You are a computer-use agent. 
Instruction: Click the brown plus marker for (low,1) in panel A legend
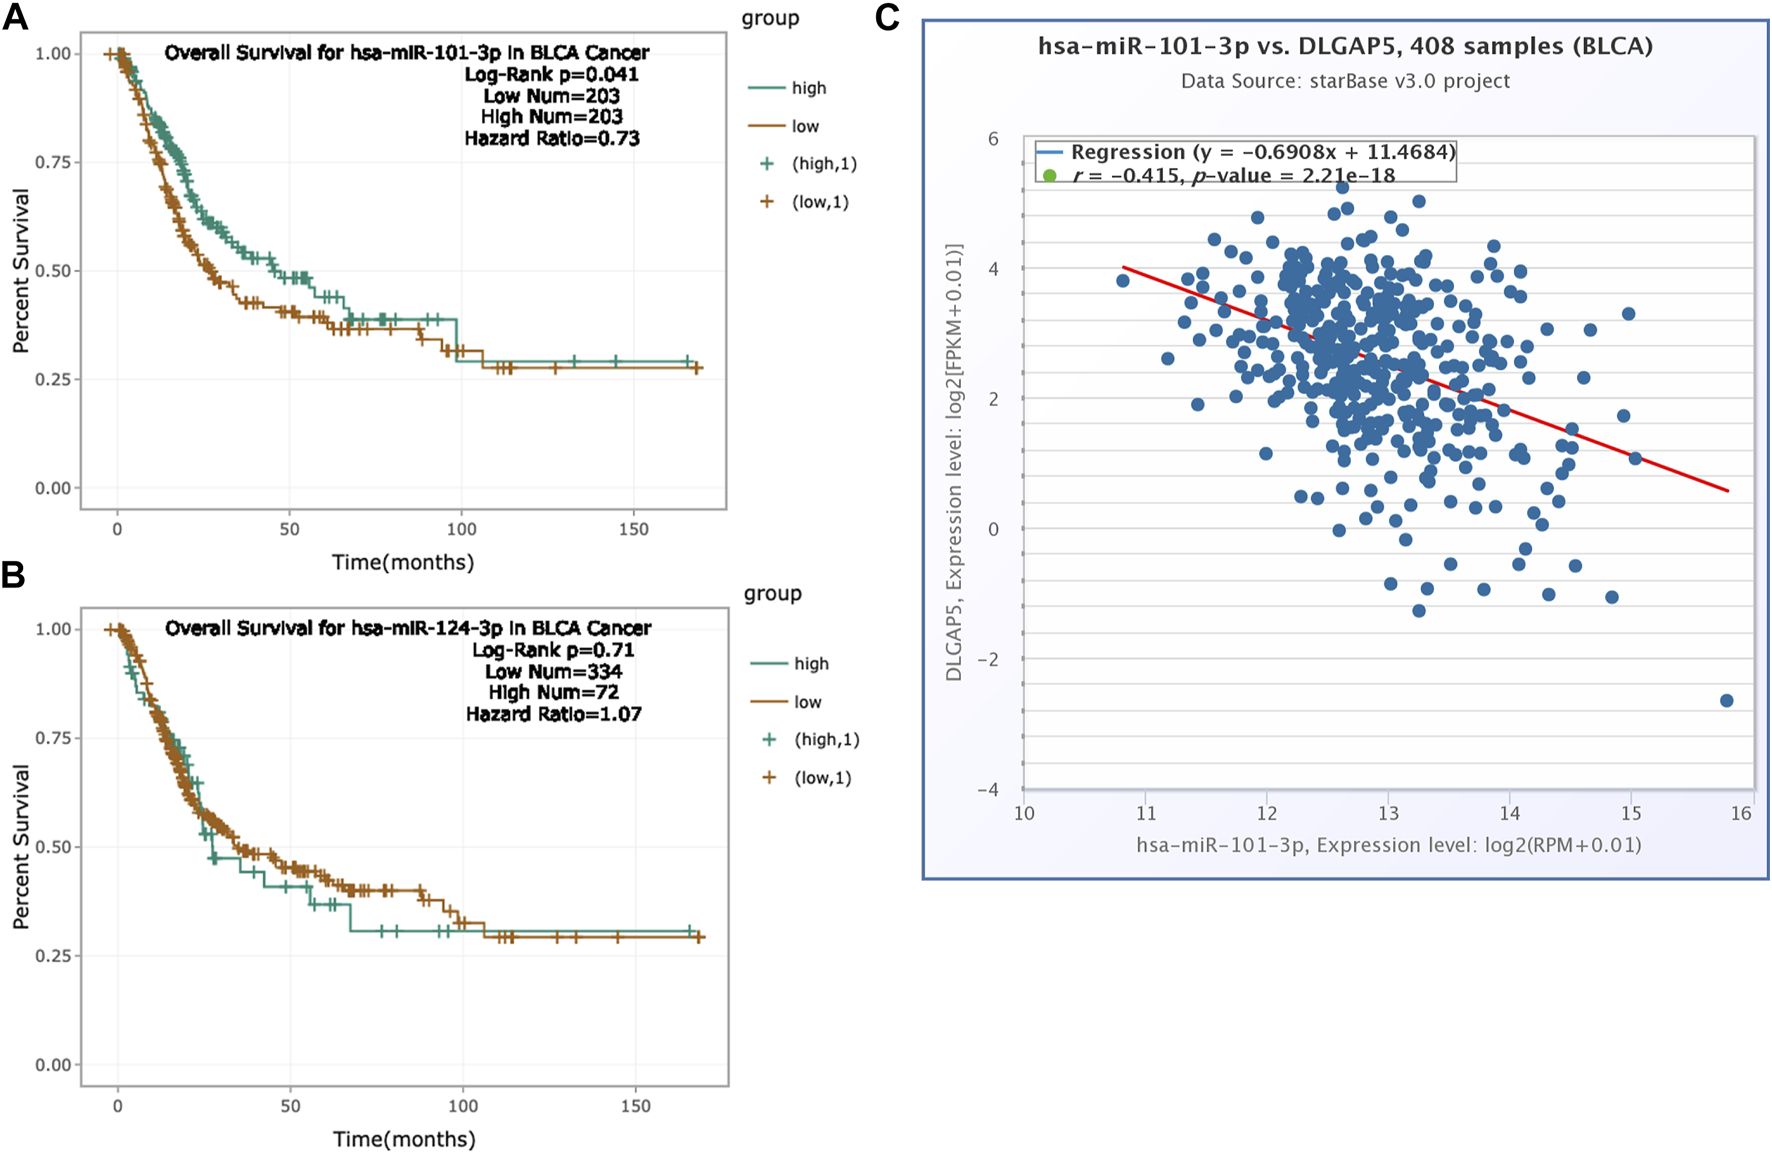coord(767,202)
